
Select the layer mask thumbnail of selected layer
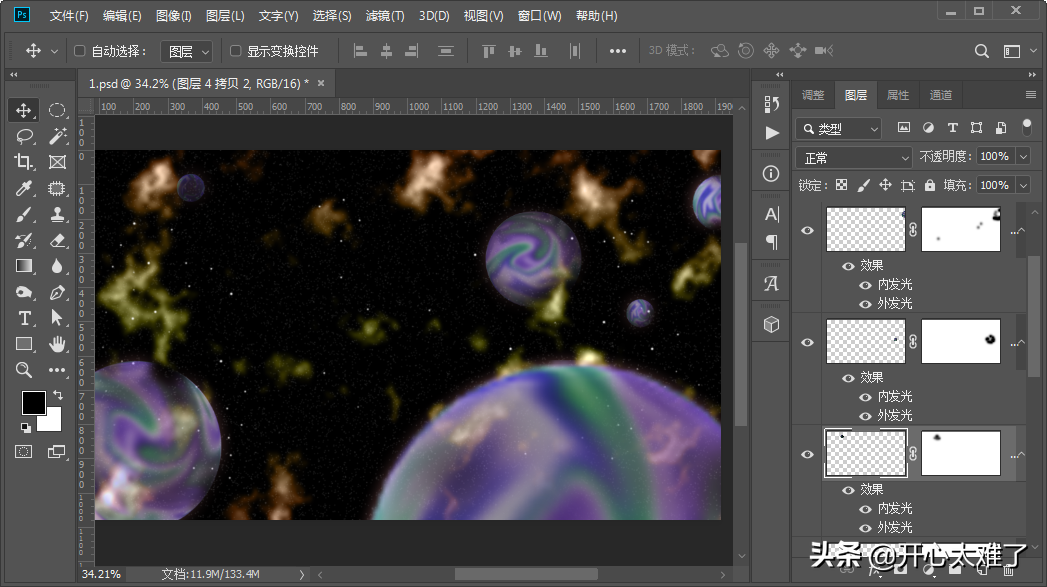(960, 453)
